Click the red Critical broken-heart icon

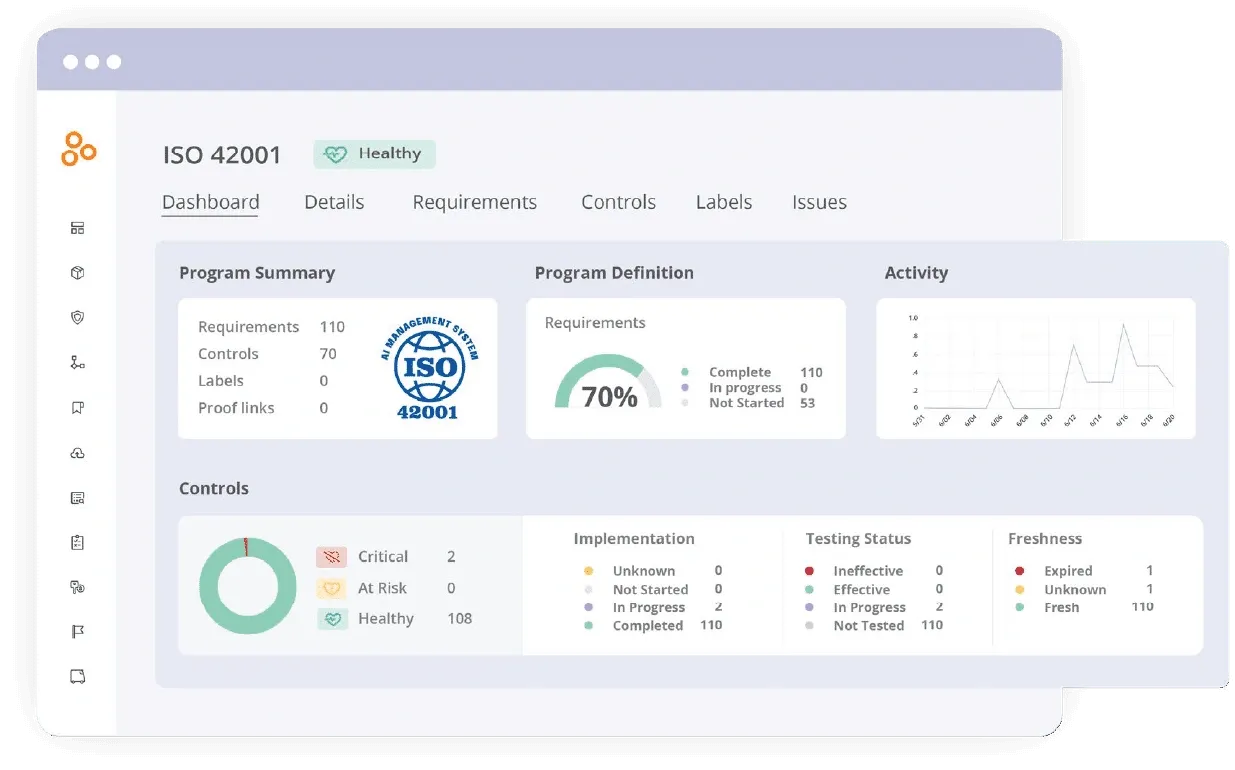(331, 557)
